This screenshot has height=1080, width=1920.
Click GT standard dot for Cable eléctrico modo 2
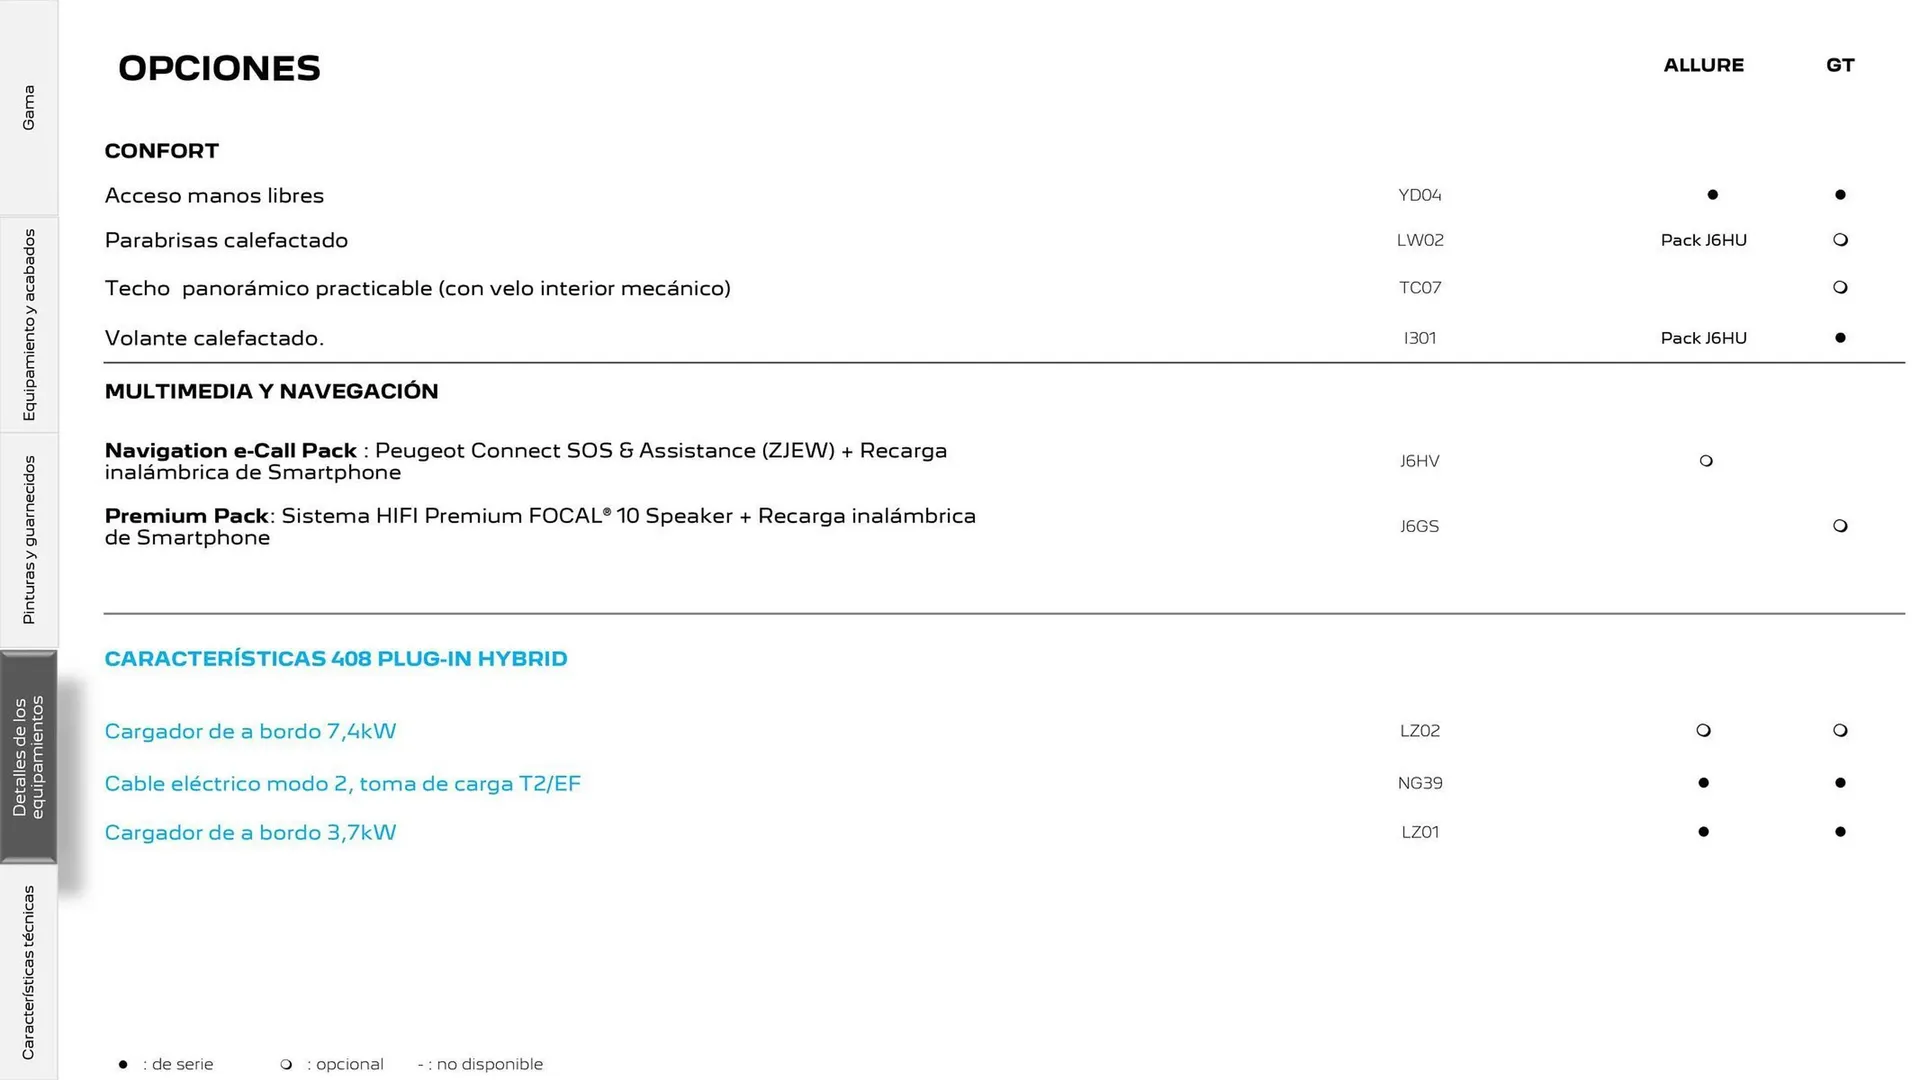coord(1840,783)
